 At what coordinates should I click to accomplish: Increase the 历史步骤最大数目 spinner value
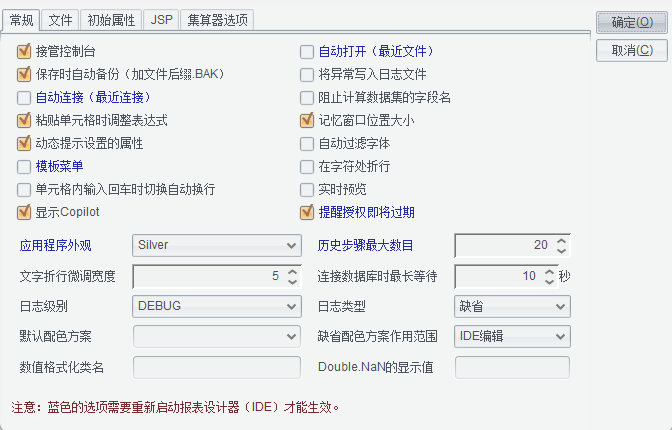pos(562,240)
